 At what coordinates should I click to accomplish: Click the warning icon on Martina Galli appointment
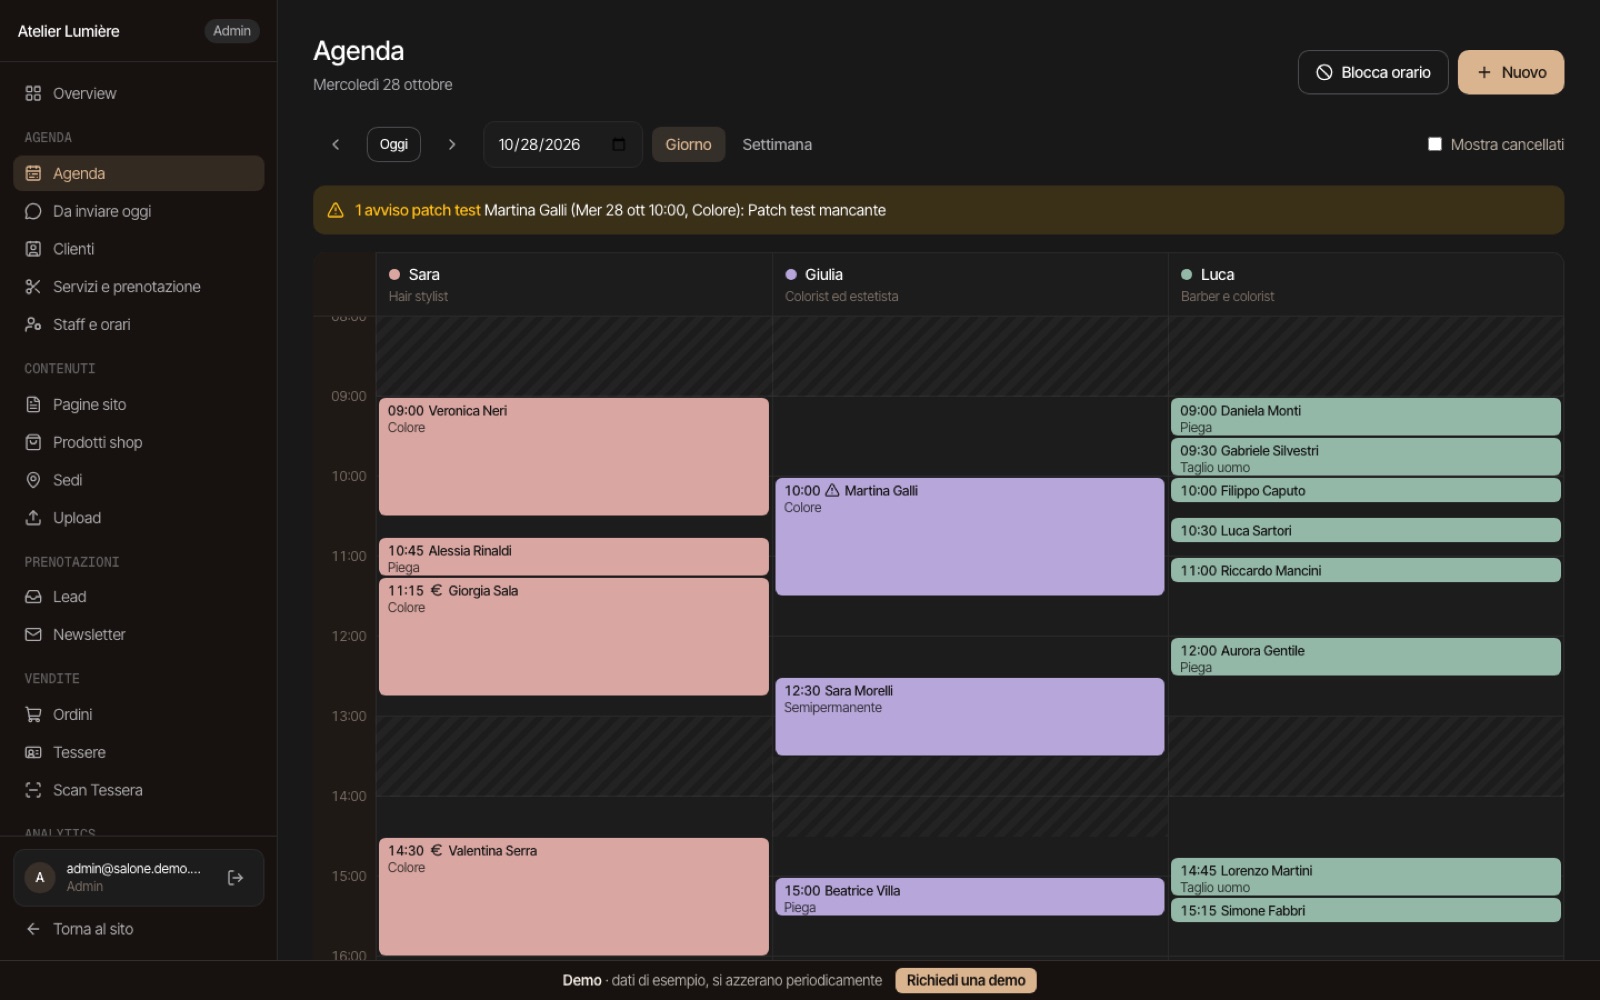pos(832,491)
